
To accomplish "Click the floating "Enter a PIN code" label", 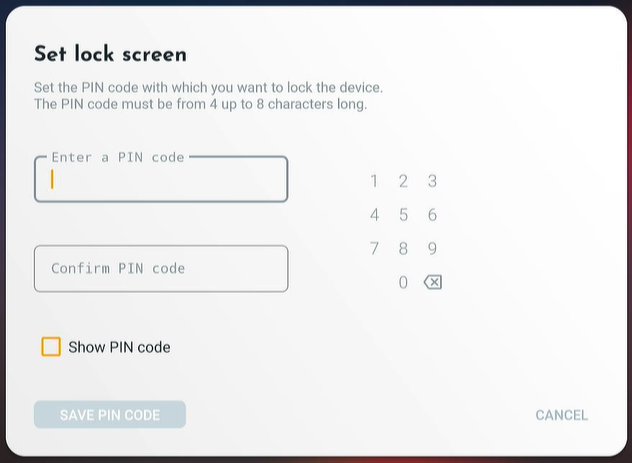I will pyautogui.click(x=118, y=157).
